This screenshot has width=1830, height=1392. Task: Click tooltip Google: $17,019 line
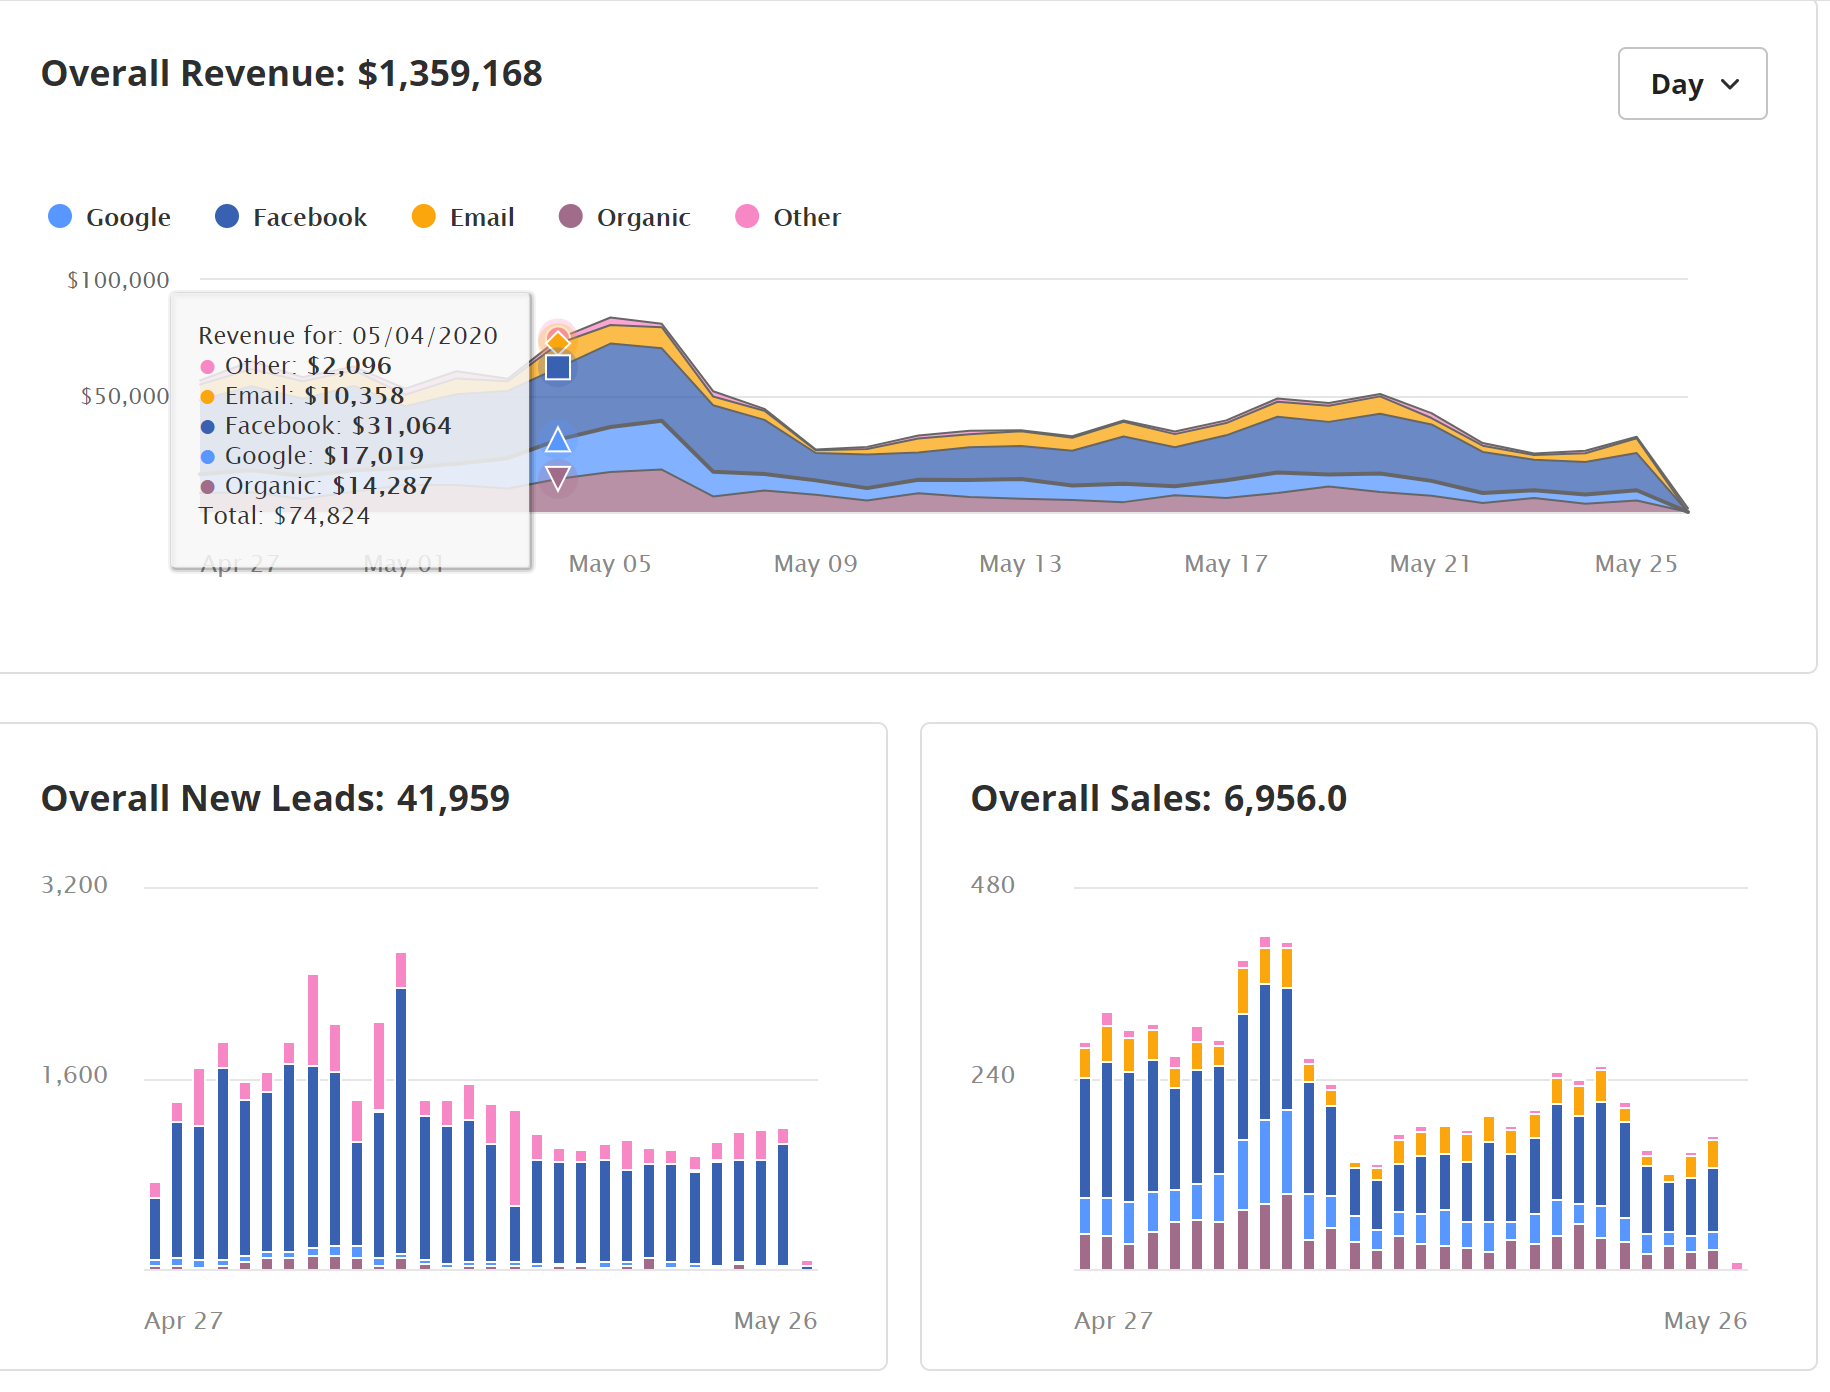tap(312, 456)
